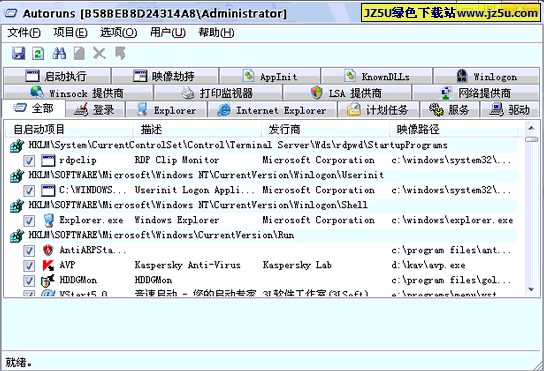Screen dimensions: 544x371
Task: Switch to the 计划任务 tab
Action: [x=378, y=110]
